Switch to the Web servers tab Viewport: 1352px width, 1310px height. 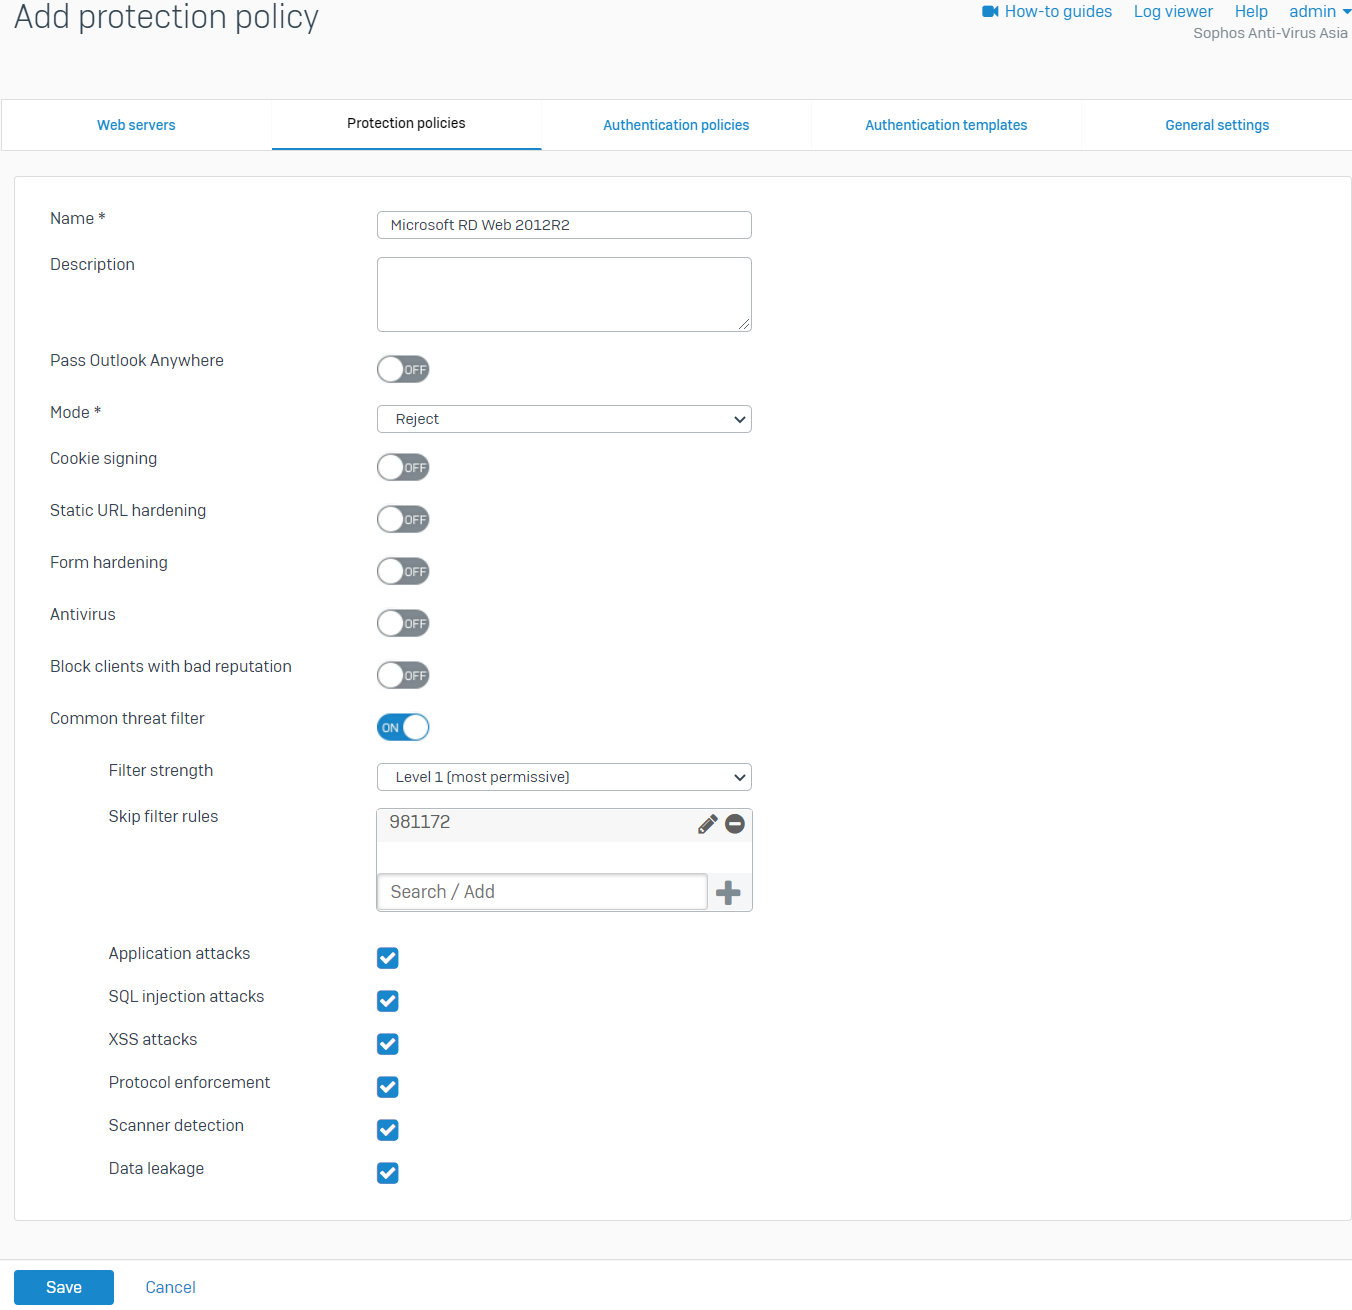(136, 124)
